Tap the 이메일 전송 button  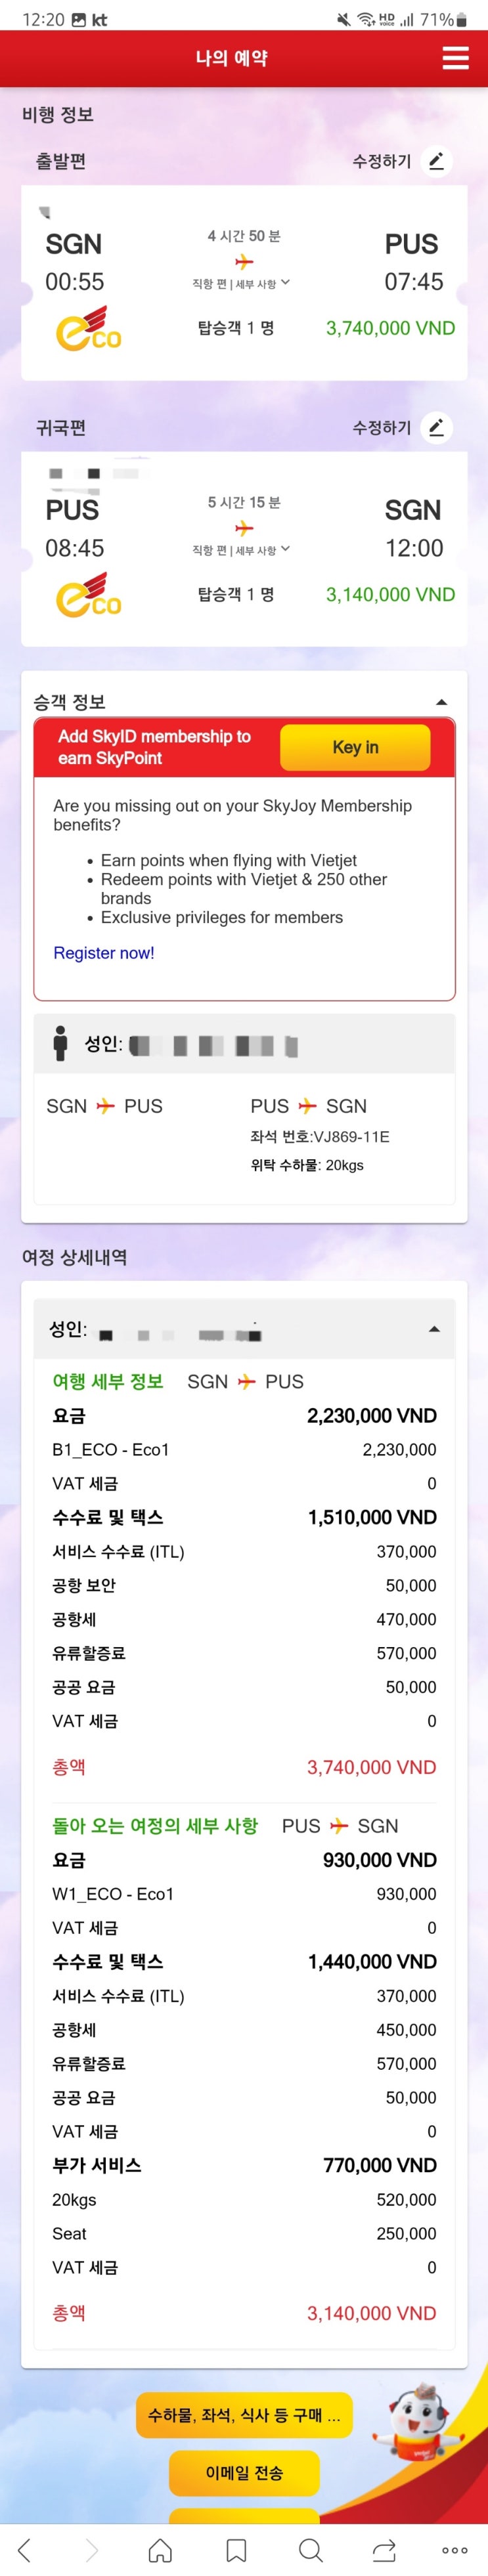point(244,2472)
